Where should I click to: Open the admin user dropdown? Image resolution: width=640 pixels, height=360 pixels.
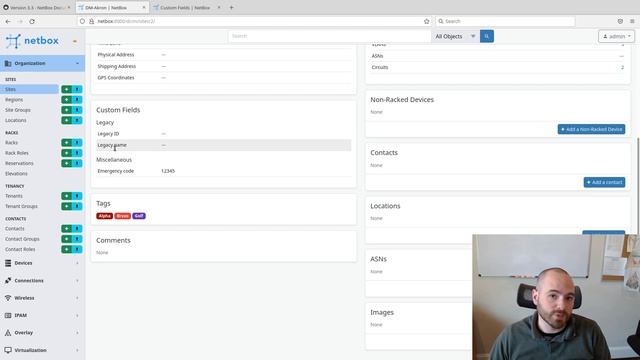(616, 36)
